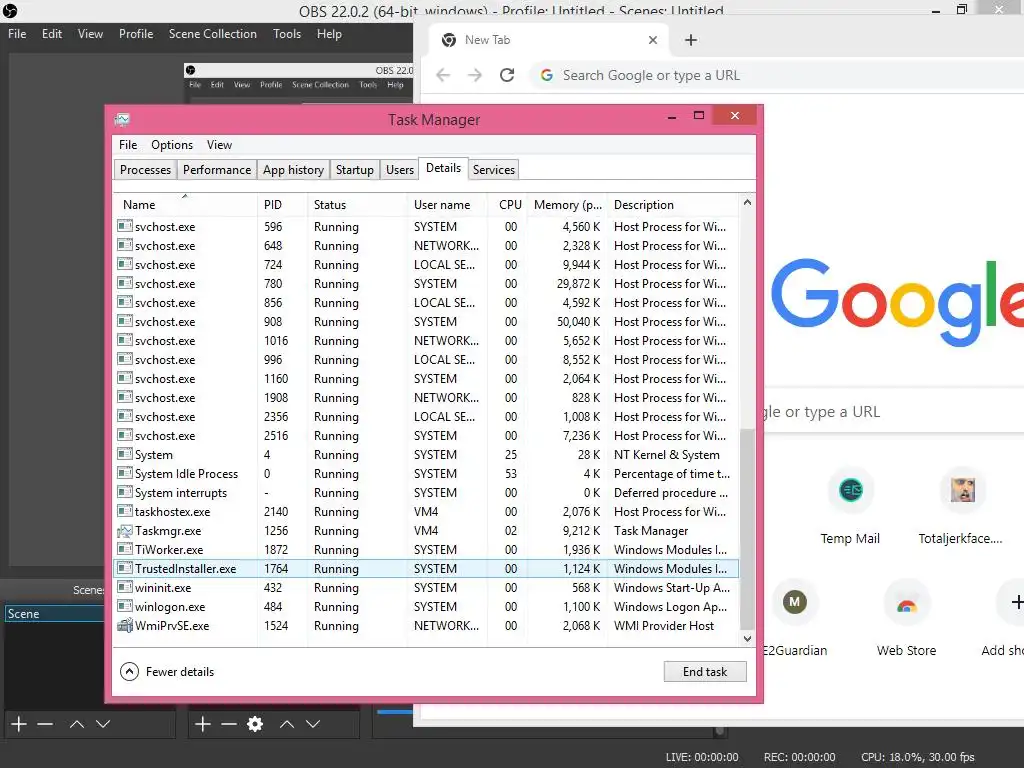Close the New Tab tab in Chrome
This screenshot has width=1024, height=768.
tap(652, 40)
